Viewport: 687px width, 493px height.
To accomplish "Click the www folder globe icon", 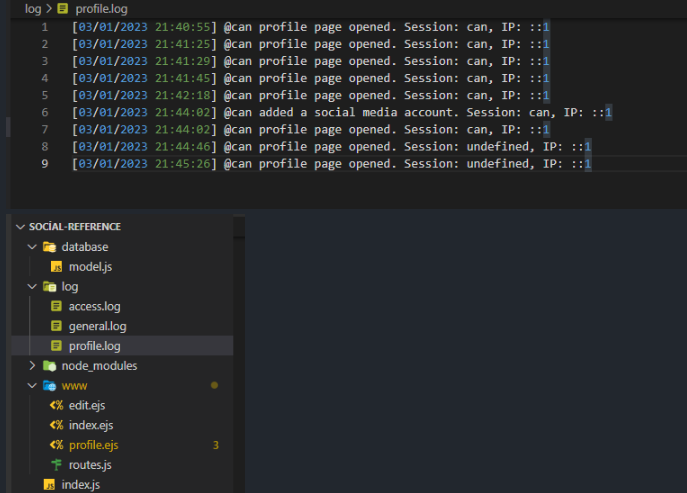I will pyautogui.click(x=50, y=386).
